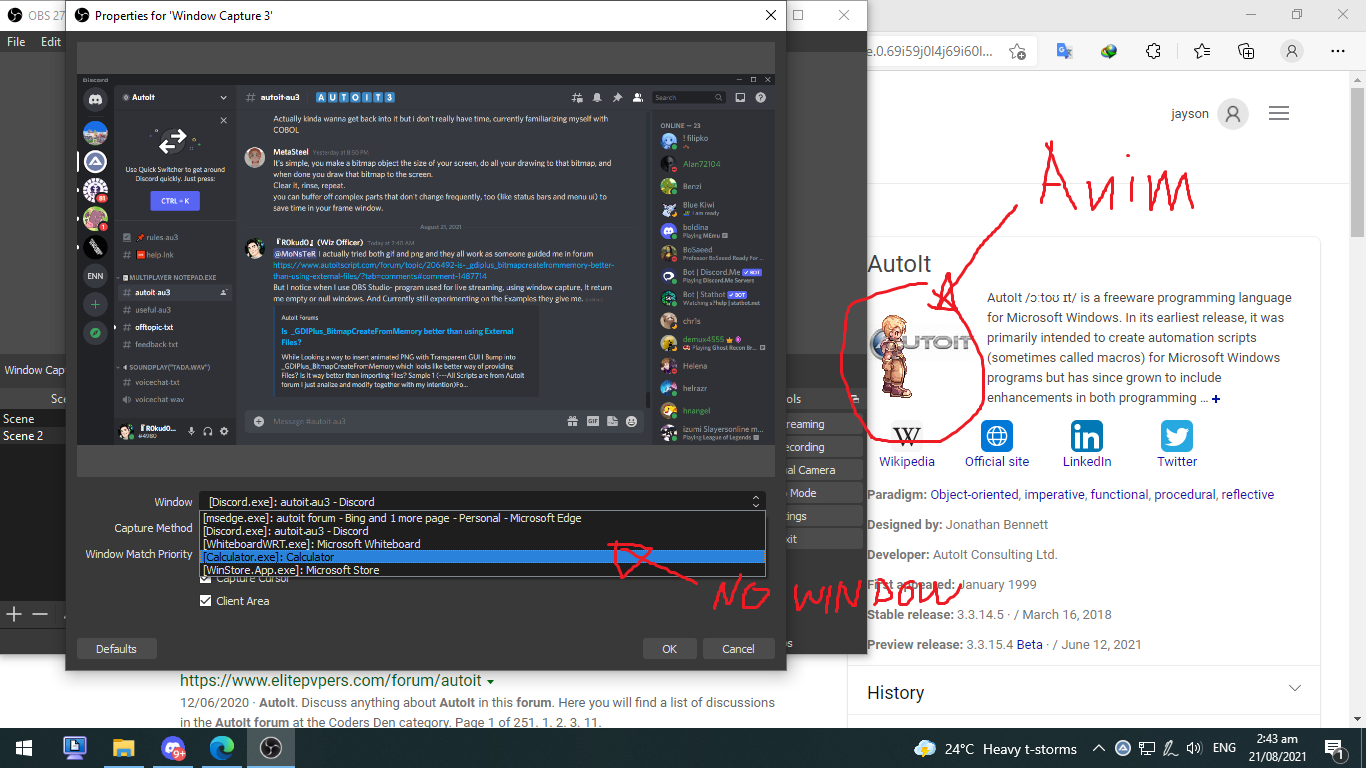Image resolution: width=1366 pixels, height=768 pixels.
Task: Toggle the headphones deafen in Discord
Action: (x=207, y=431)
